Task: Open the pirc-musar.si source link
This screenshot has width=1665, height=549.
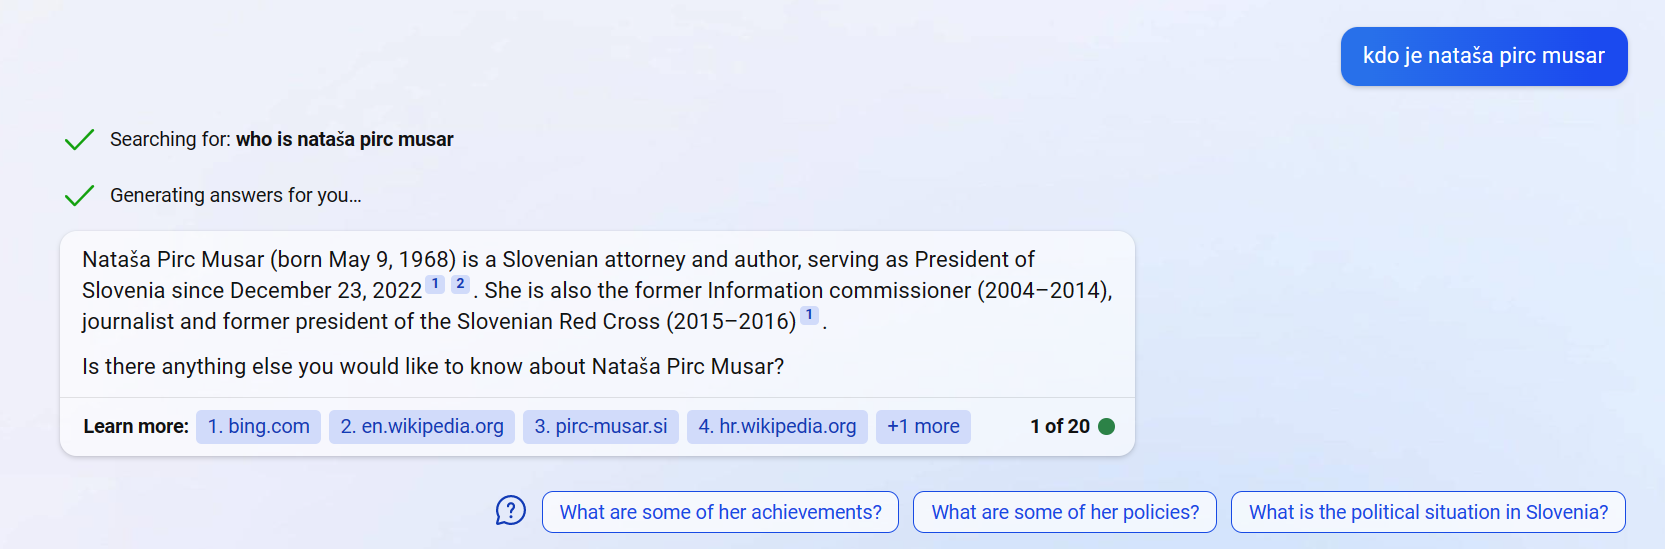Action: coord(601,426)
